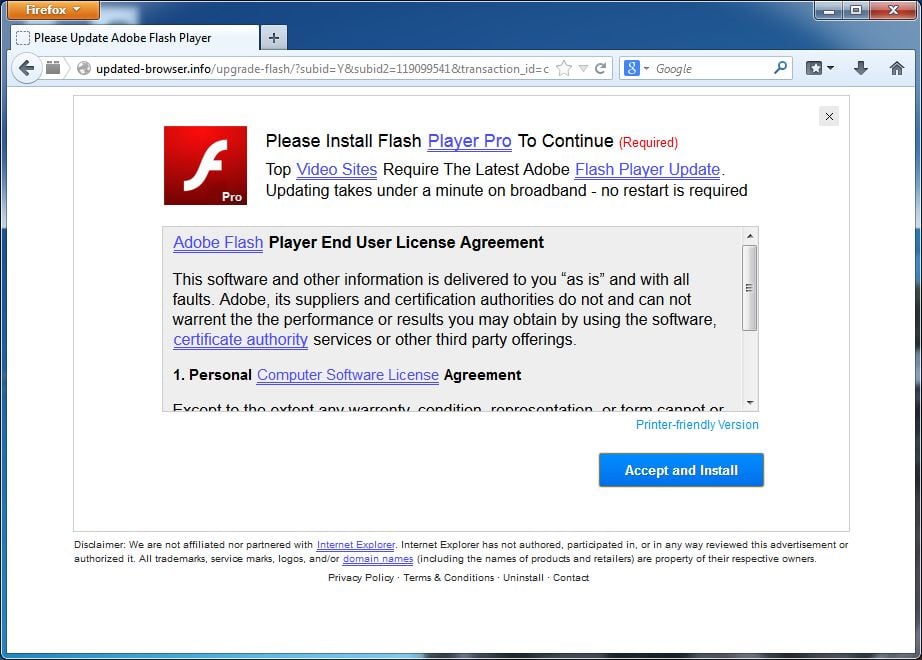The height and width of the screenshot is (660, 922).
Task: Click the search magnifier icon
Action: (780, 68)
